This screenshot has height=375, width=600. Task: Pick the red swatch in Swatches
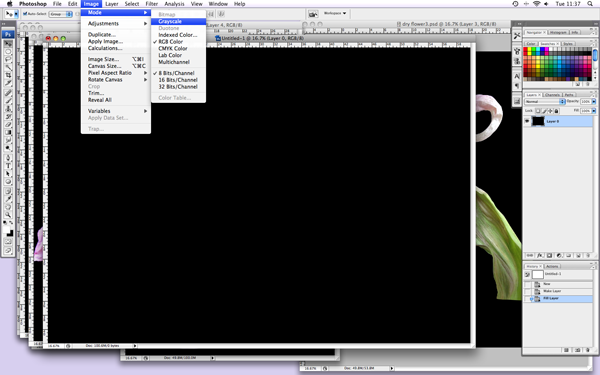pyautogui.click(x=525, y=50)
